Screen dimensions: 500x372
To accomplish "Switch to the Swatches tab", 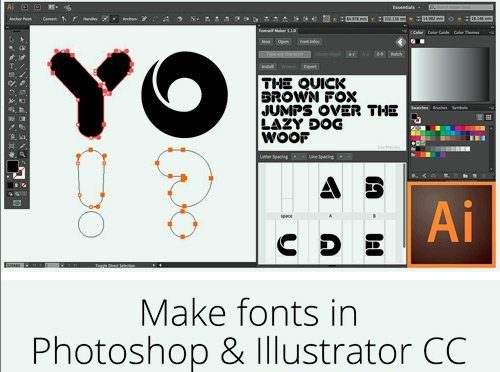I will [419, 108].
